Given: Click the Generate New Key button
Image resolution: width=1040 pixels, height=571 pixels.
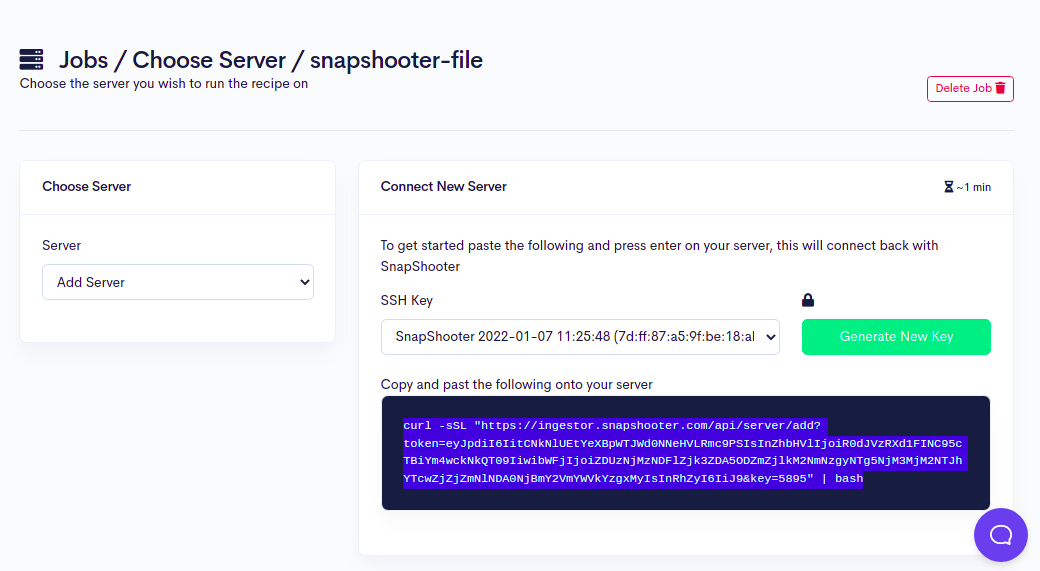Looking at the screenshot, I should pos(896,337).
